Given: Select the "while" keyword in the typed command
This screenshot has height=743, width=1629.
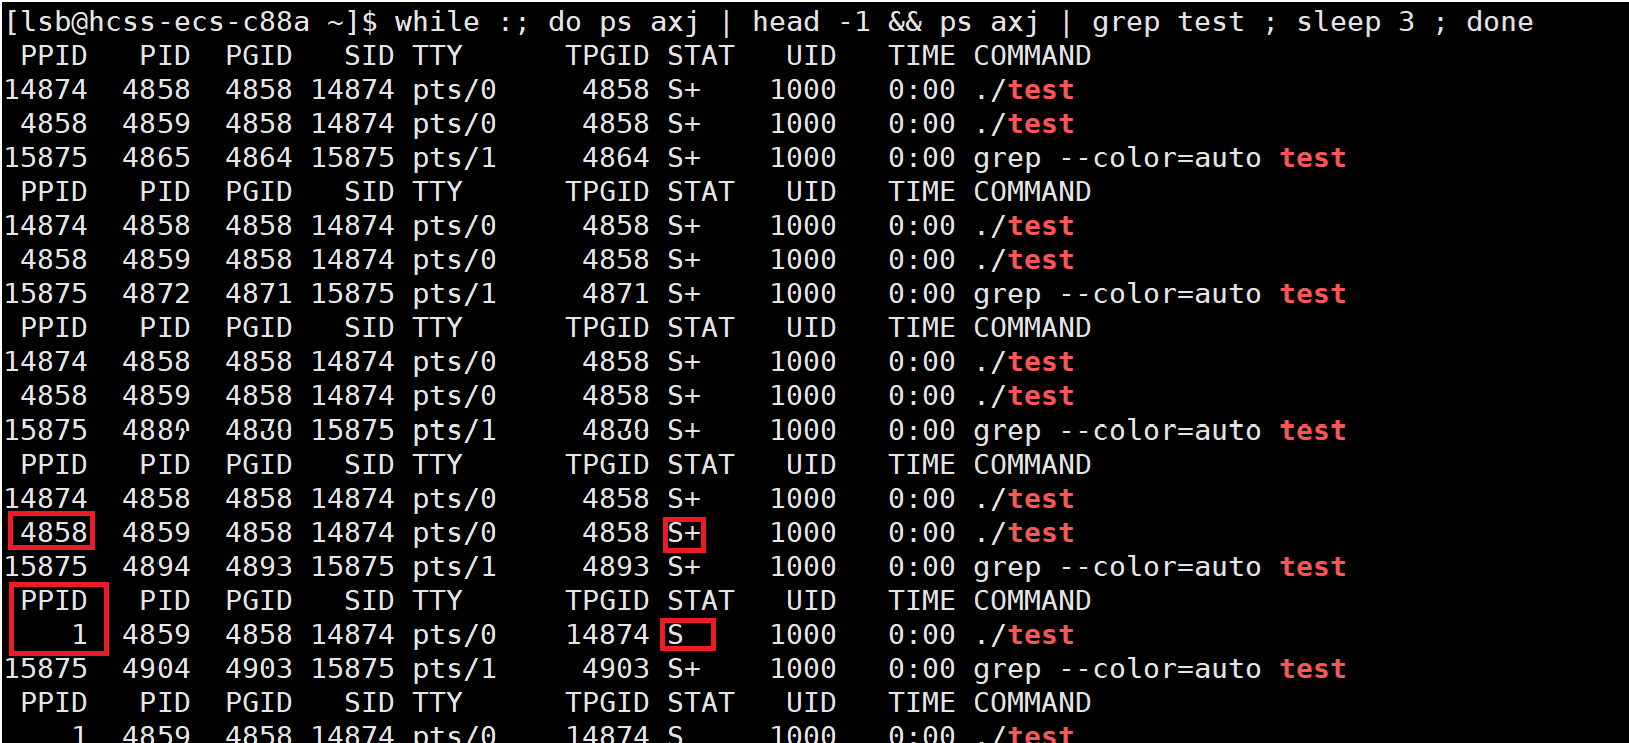Looking at the screenshot, I should pyautogui.click(x=437, y=22).
